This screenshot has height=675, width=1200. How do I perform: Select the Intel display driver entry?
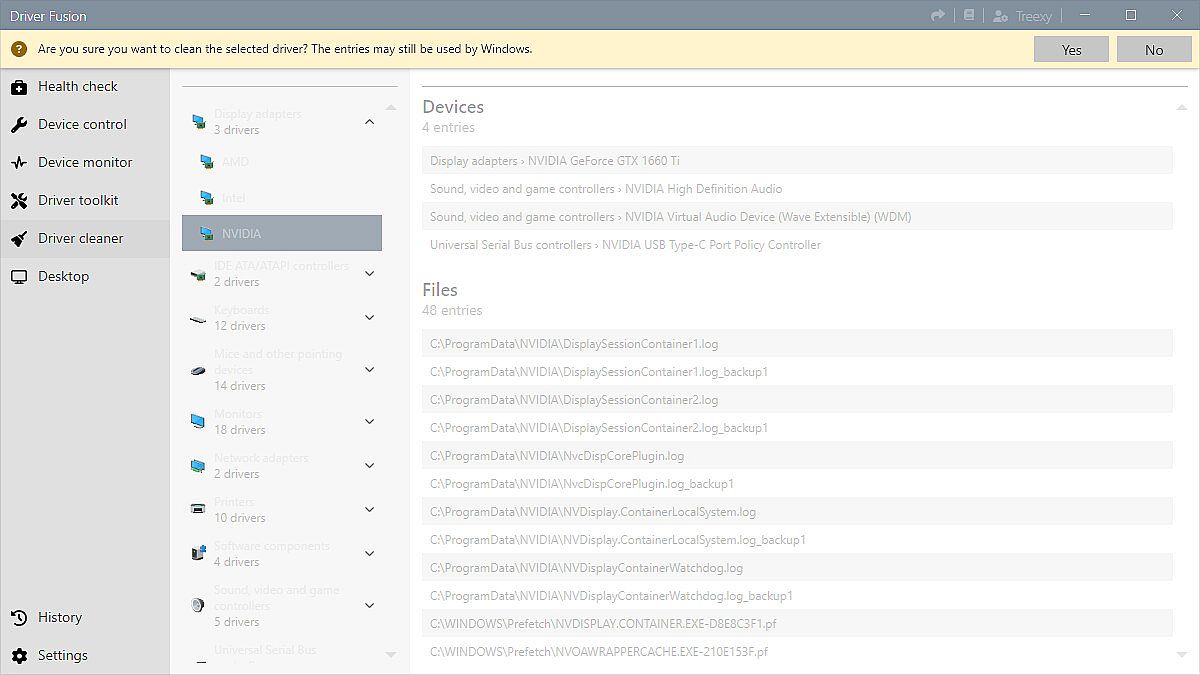[x=234, y=198]
